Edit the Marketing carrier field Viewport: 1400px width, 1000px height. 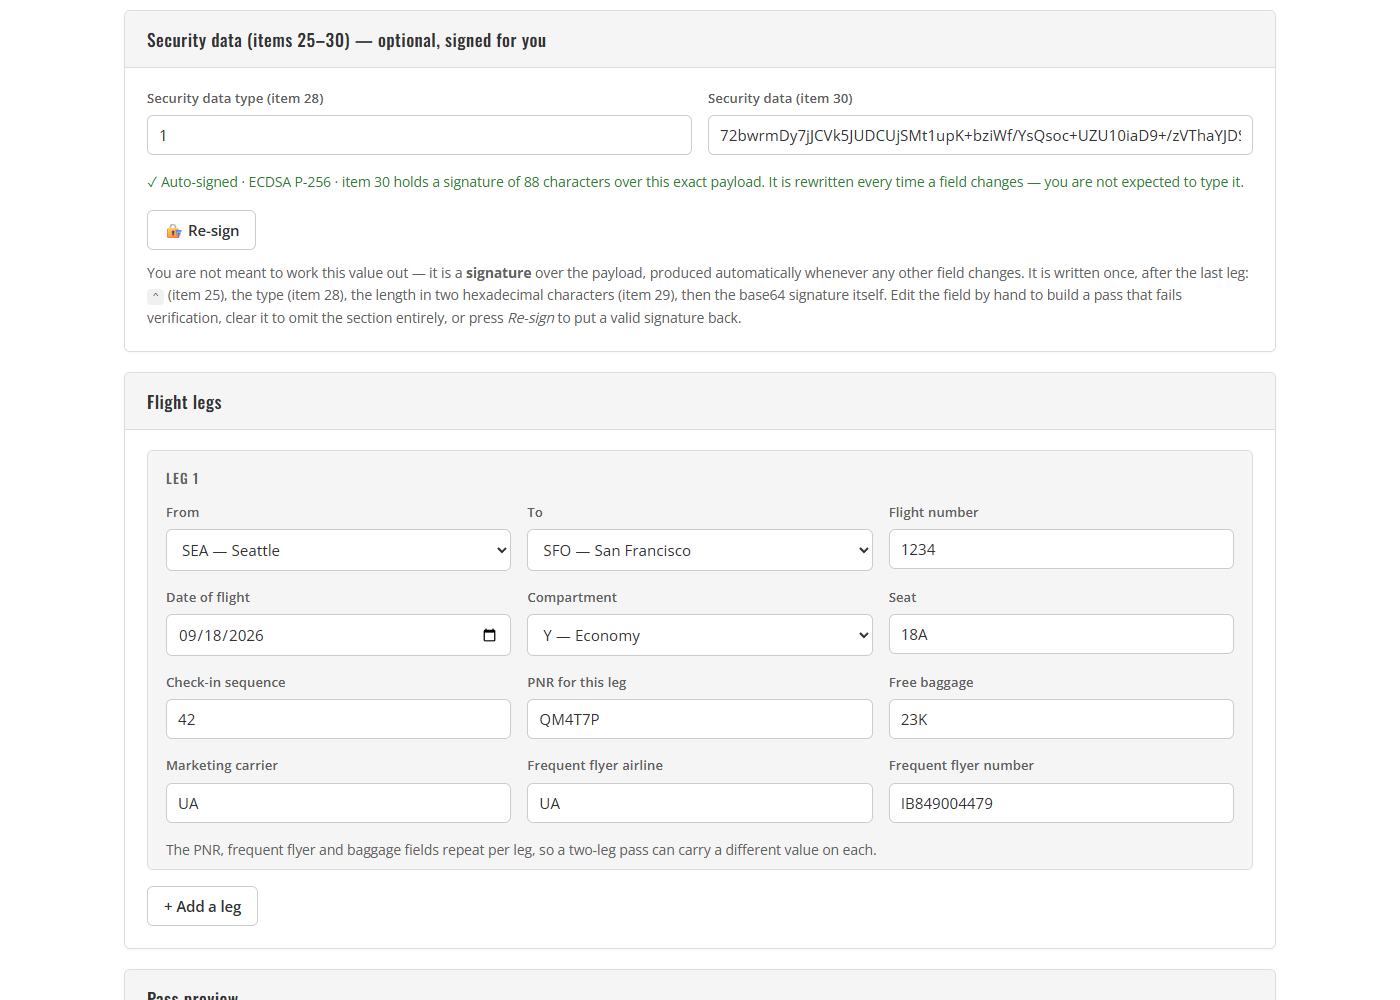(338, 803)
